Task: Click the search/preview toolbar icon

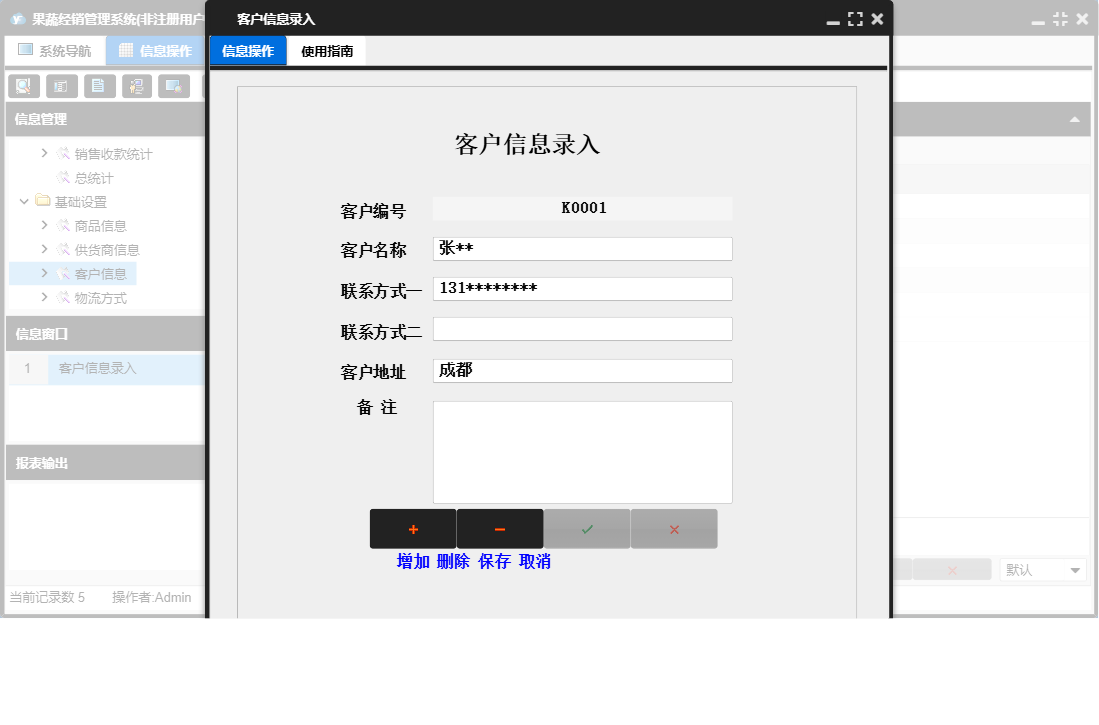Action: [x=22, y=86]
